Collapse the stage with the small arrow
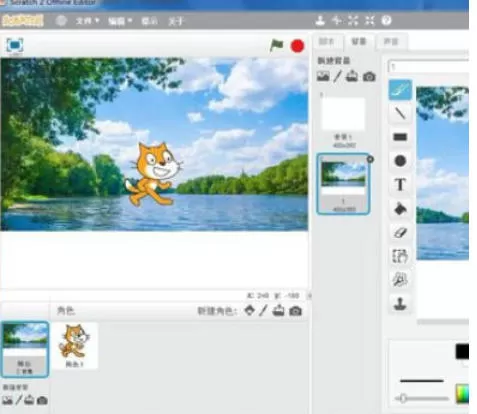477x414 pixels. click(310, 296)
